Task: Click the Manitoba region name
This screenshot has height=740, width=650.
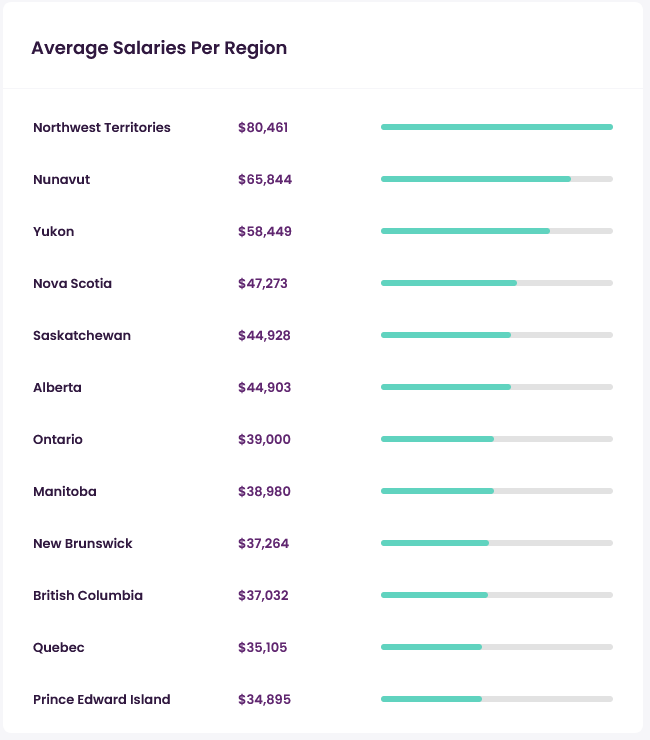Action: [x=64, y=491]
